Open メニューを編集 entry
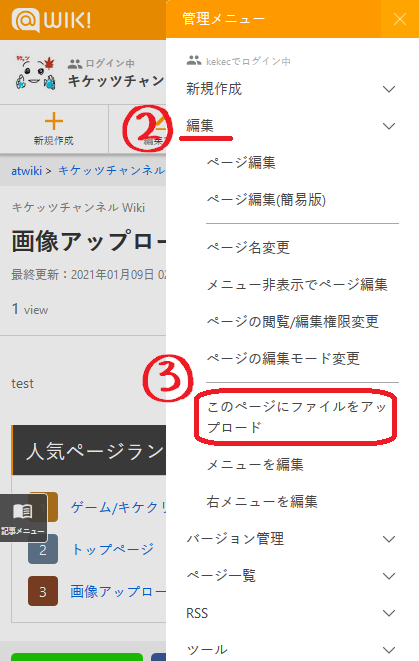This screenshot has height=661, width=419. (x=255, y=465)
